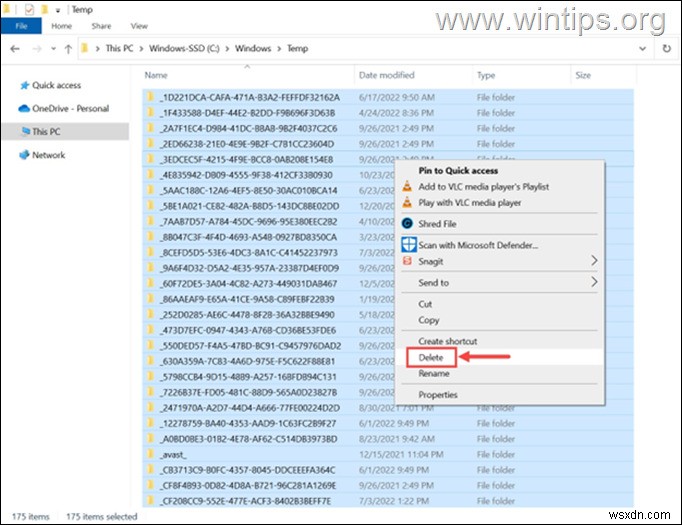Viewport: 682px width, 525px height.
Task: Expand the address bar history dropdown
Action: (642, 48)
